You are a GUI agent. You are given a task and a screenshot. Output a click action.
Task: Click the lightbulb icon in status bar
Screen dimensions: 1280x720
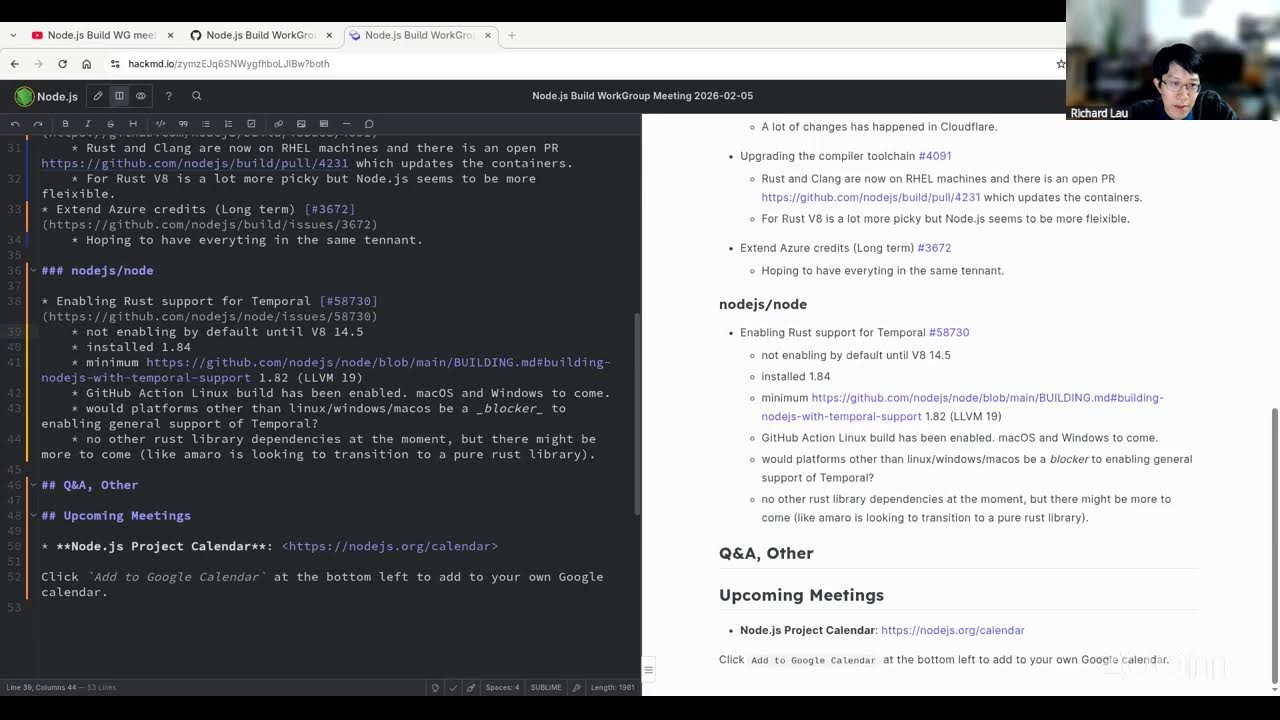(x=435, y=688)
